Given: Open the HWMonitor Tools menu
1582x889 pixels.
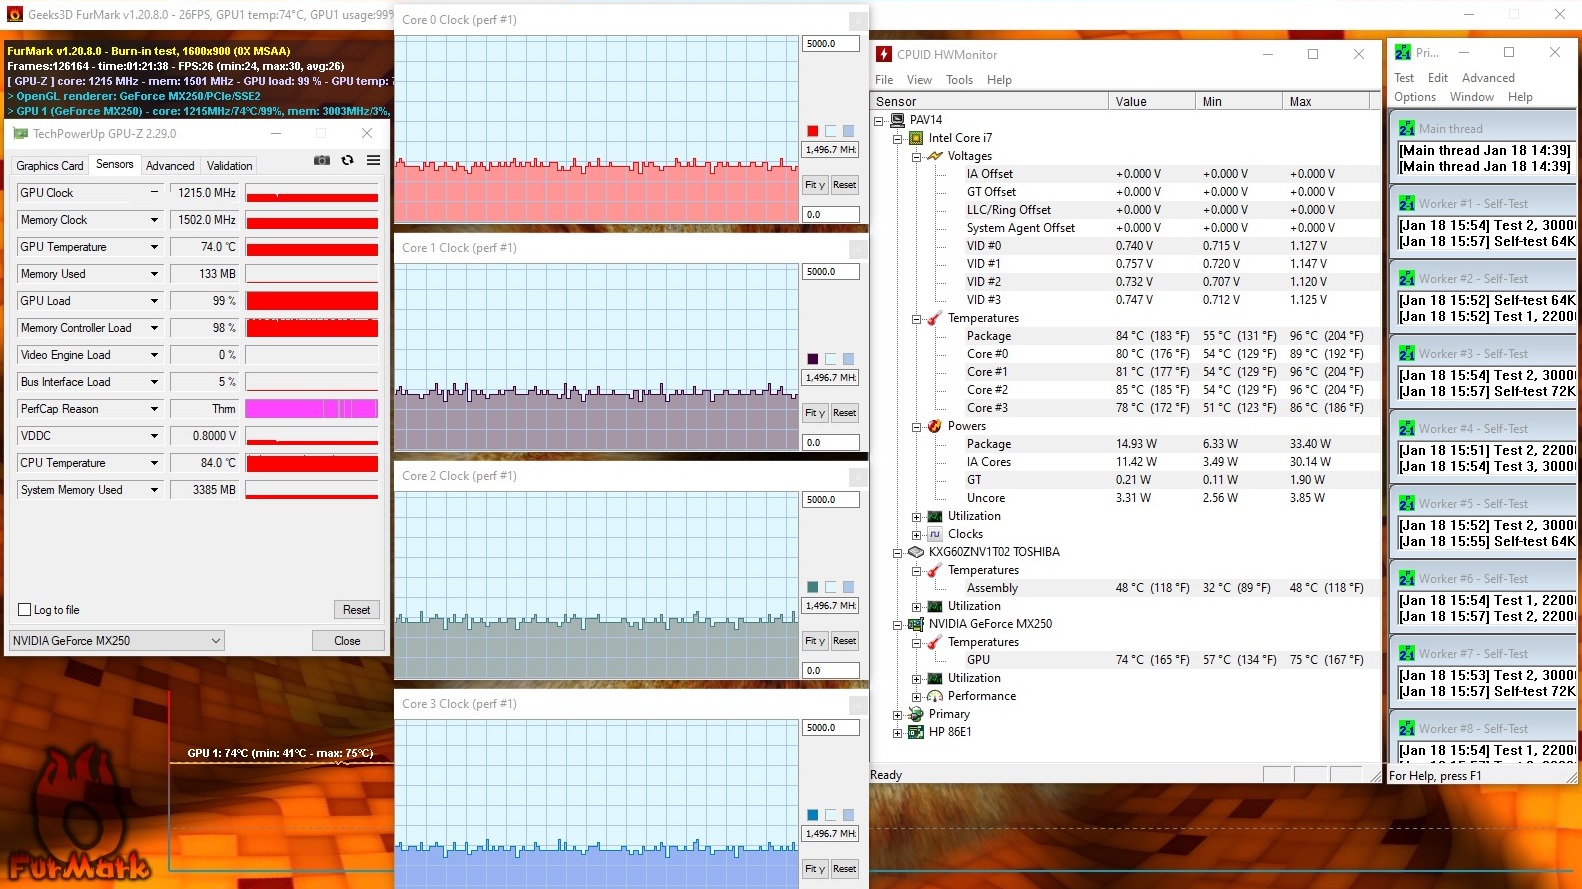Looking at the screenshot, I should (x=959, y=80).
